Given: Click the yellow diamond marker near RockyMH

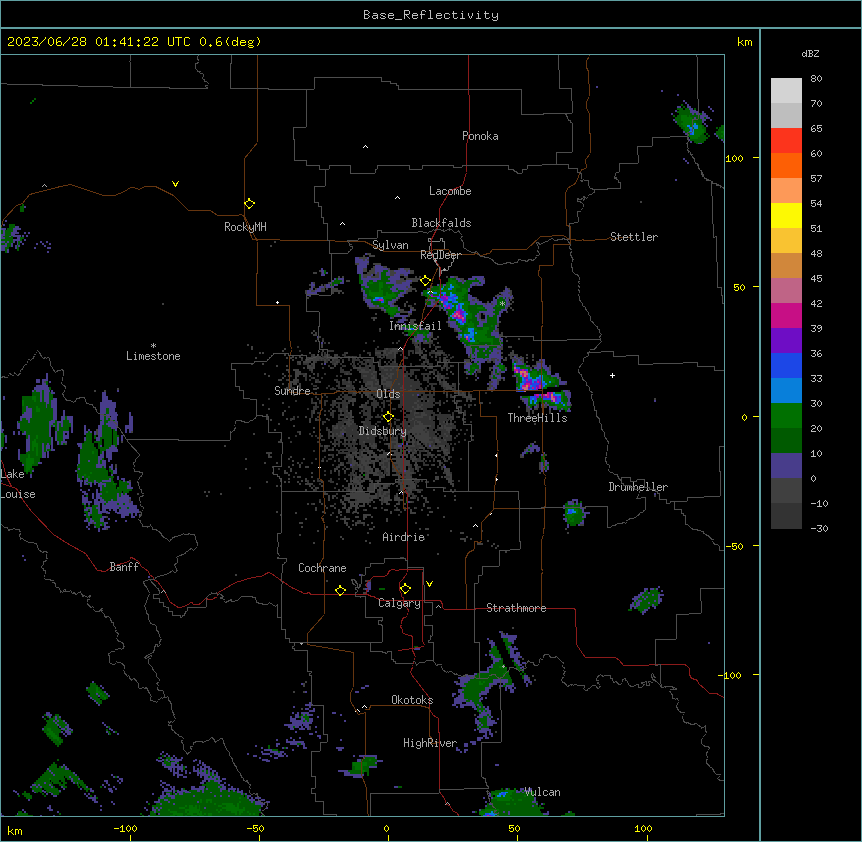Looking at the screenshot, I should [249, 204].
